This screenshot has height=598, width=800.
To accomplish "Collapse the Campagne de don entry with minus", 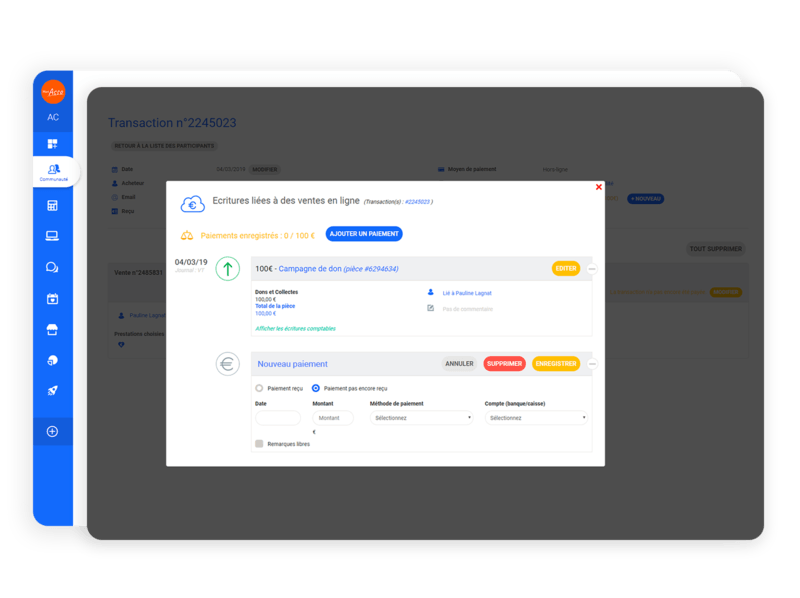I will tap(592, 269).
